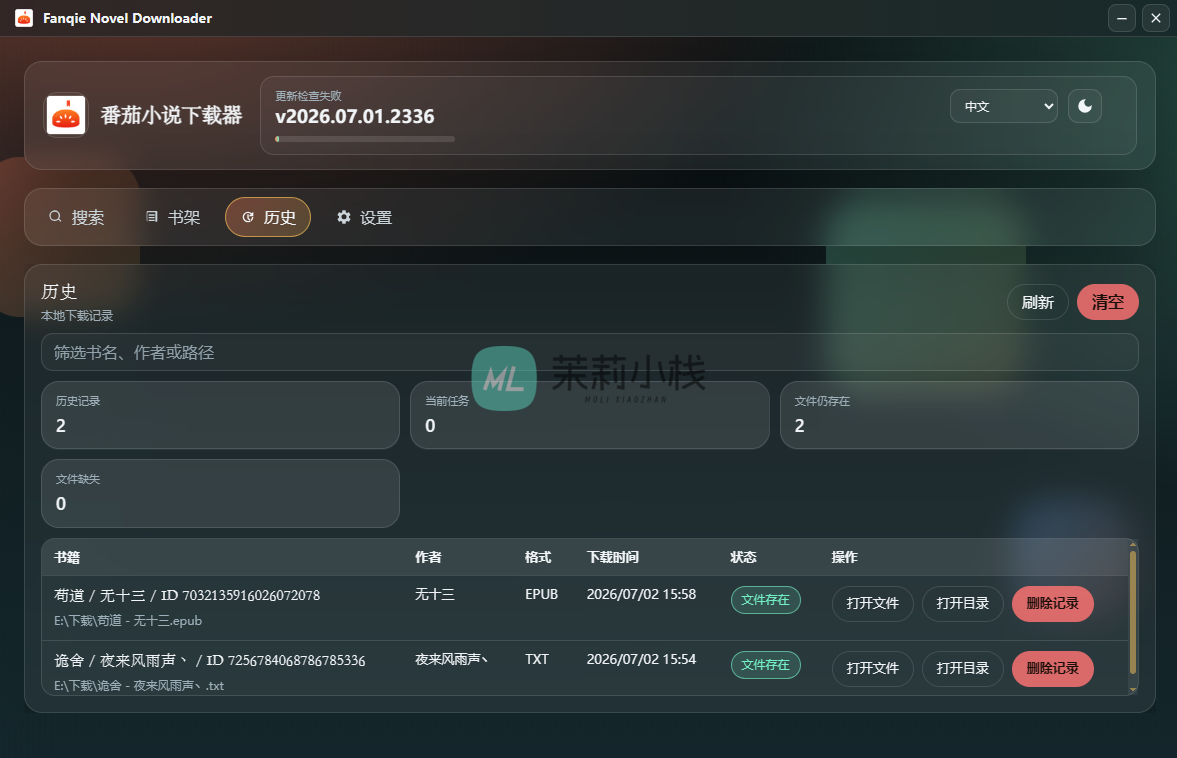Switch to the 搜索 tab
1177x758 pixels.
[x=77, y=217]
